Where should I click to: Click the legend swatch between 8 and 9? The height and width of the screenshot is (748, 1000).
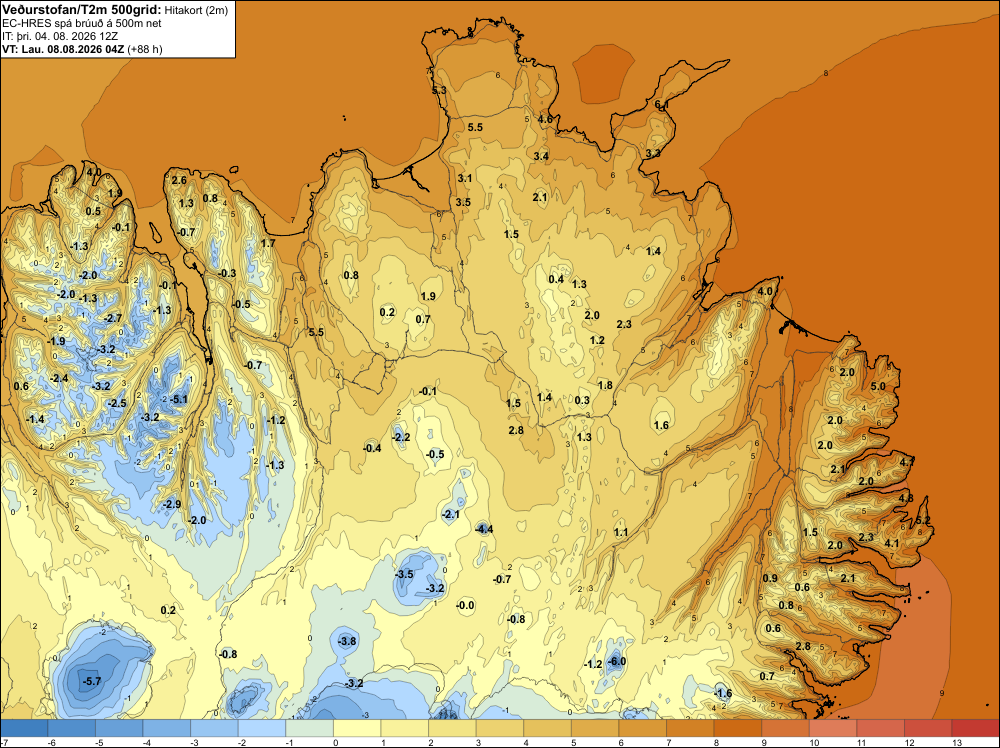[738, 728]
